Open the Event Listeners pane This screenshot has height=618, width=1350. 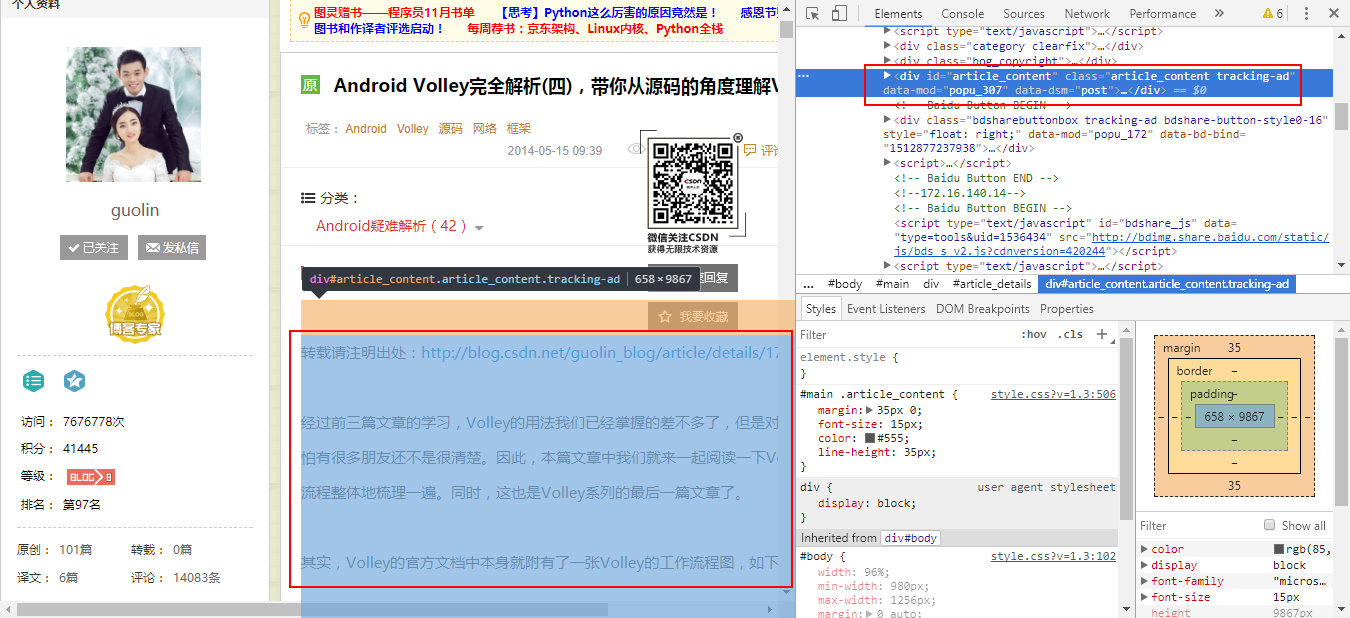coord(886,309)
